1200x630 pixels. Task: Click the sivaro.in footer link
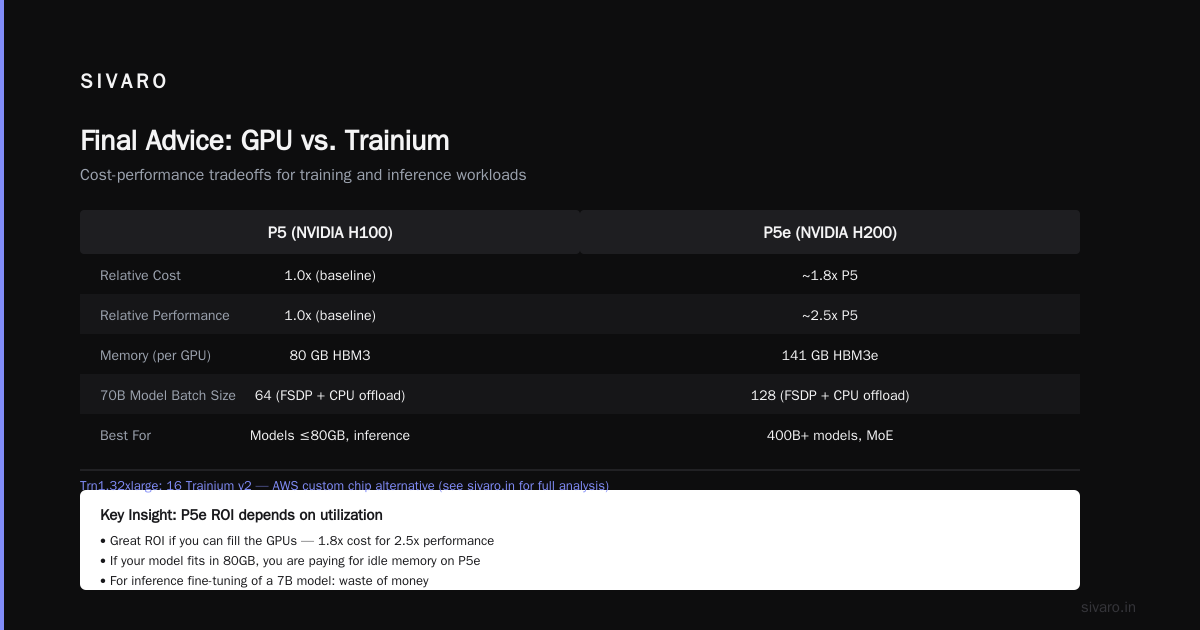click(x=1108, y=607)
